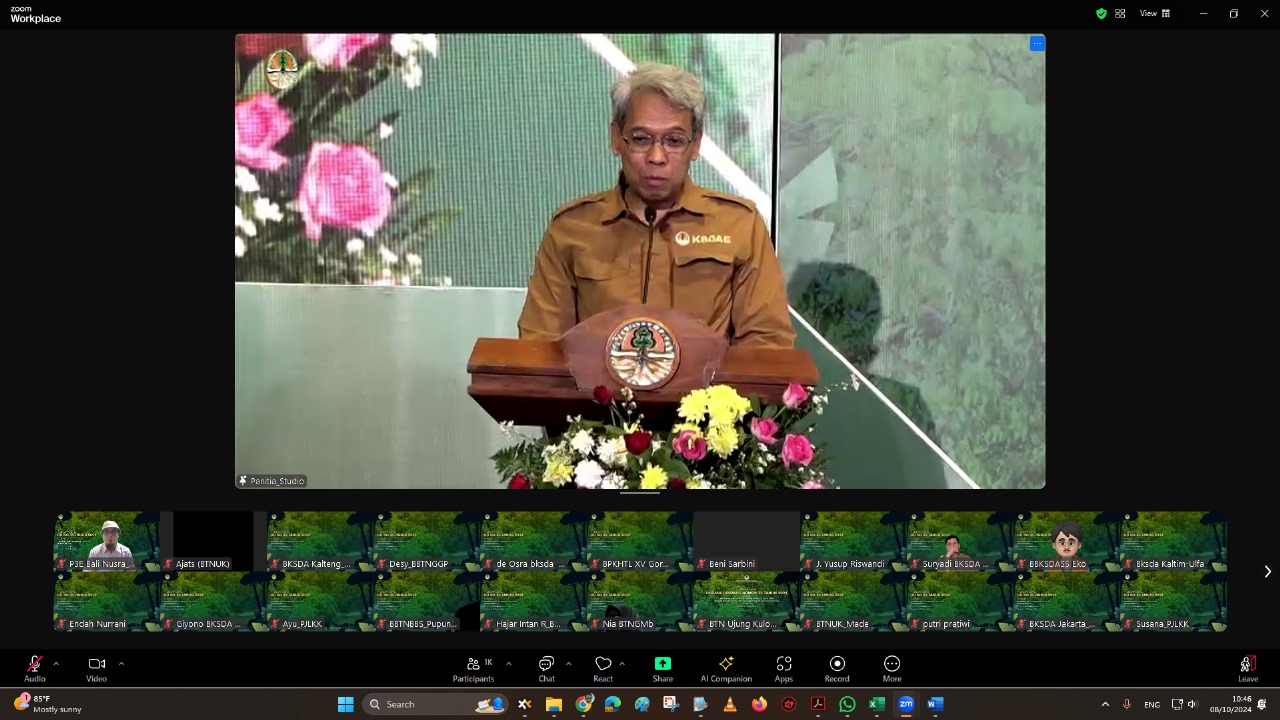Show next page of participant thumbnails

[x=1267, y=571]
